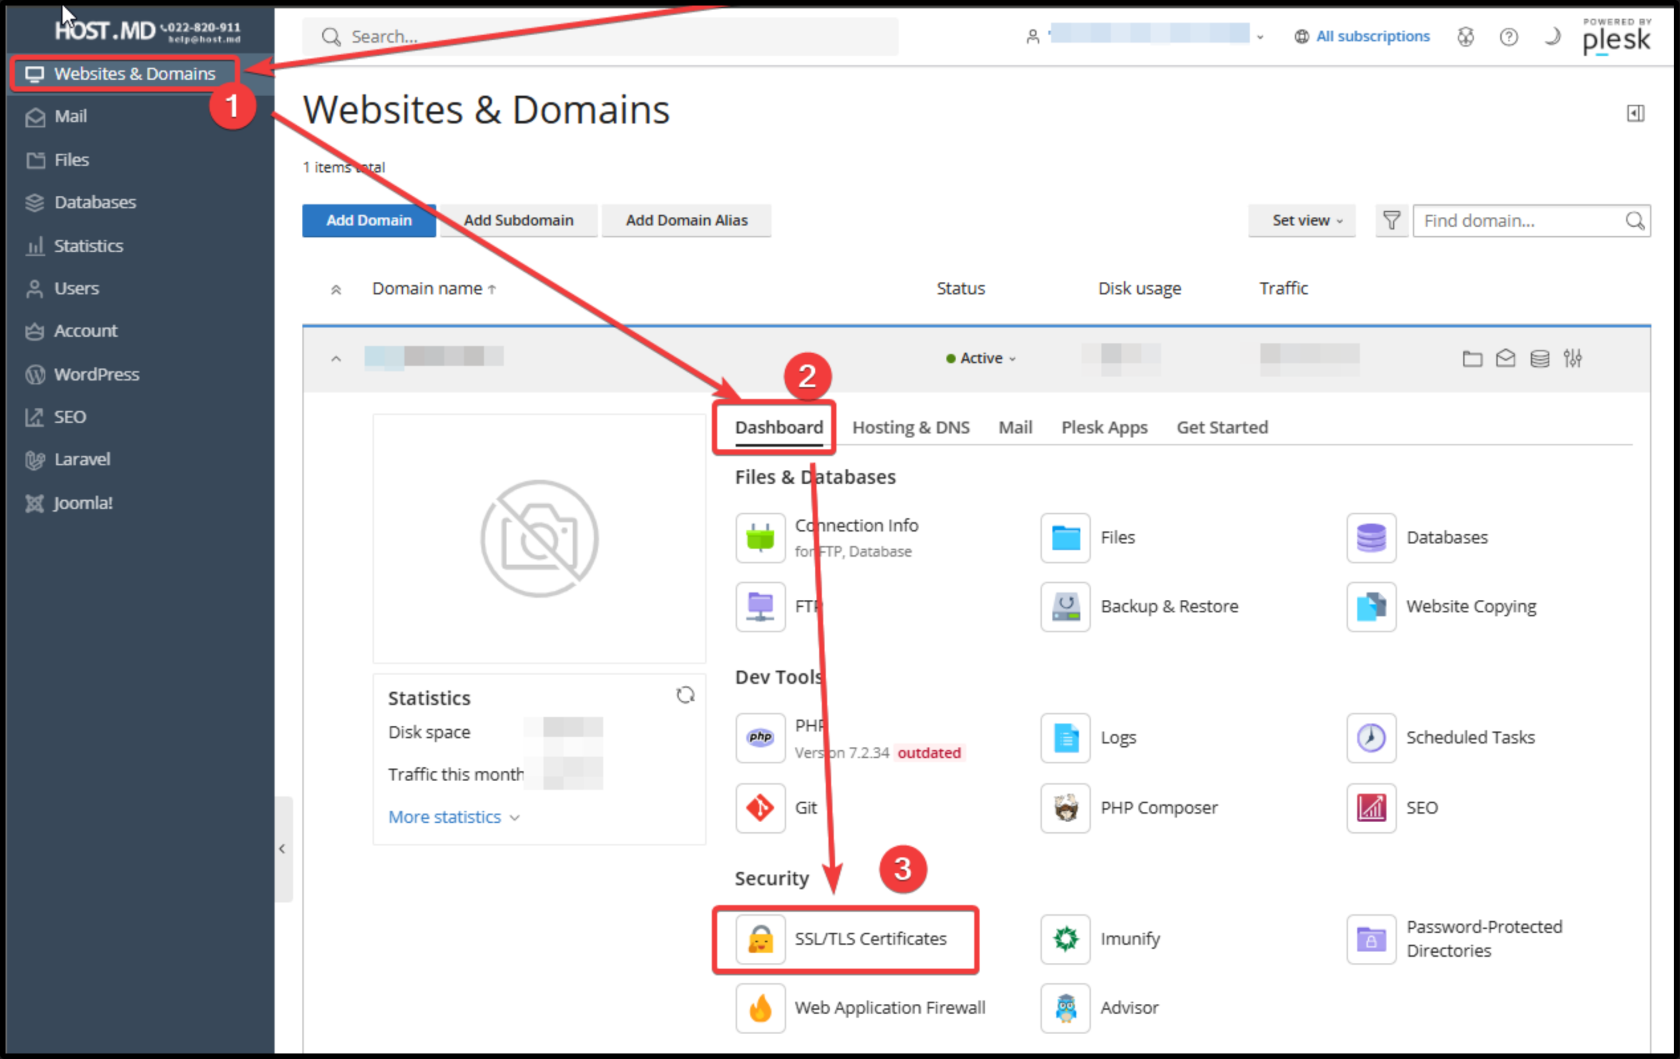This screenshot has width=1680, height=1059.
Task: Open the Backup & Restore icon
Action: (x=1066, y=607)
